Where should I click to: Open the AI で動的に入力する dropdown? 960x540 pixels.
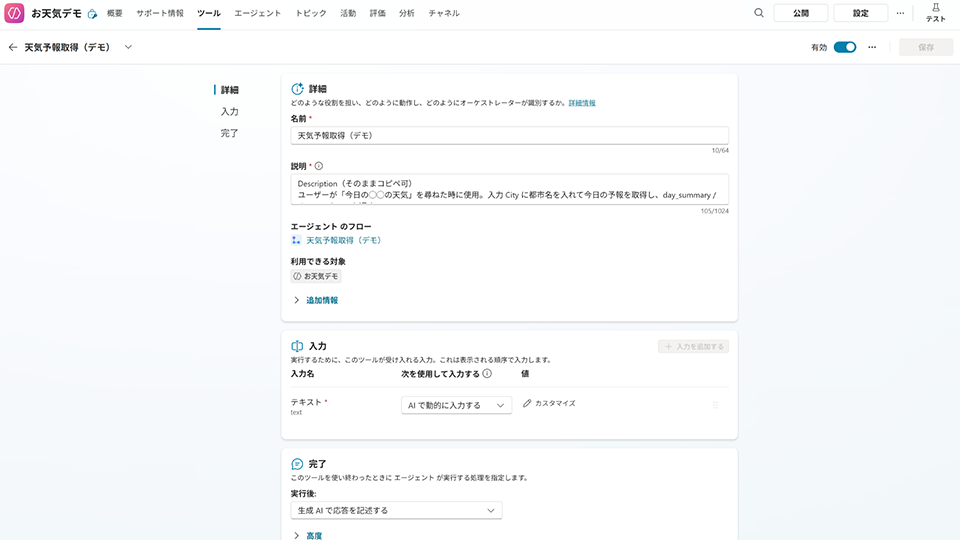pos(456,405)
